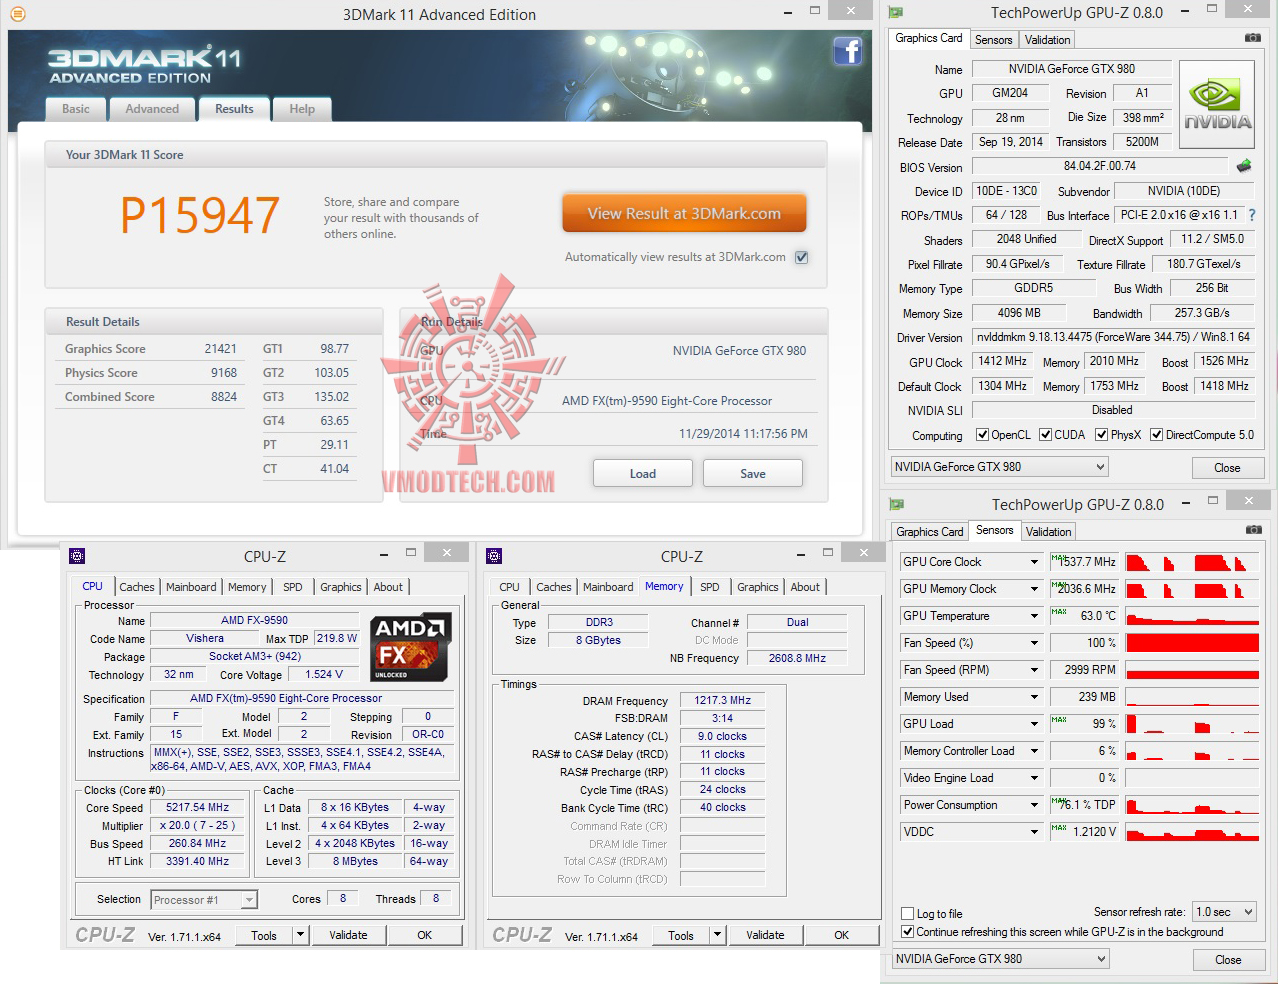
Task: Toggle continue refreshing while GPU-Z in background
Action: [908, 932]
